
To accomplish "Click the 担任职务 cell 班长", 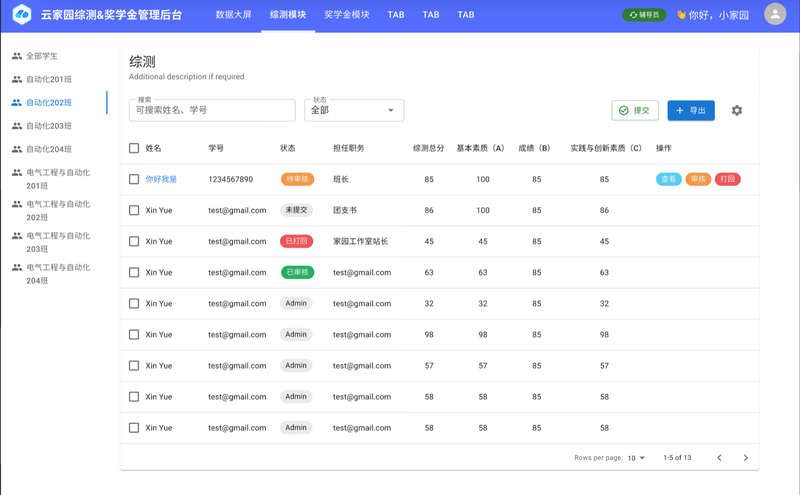I will click(x=341, y=179).
